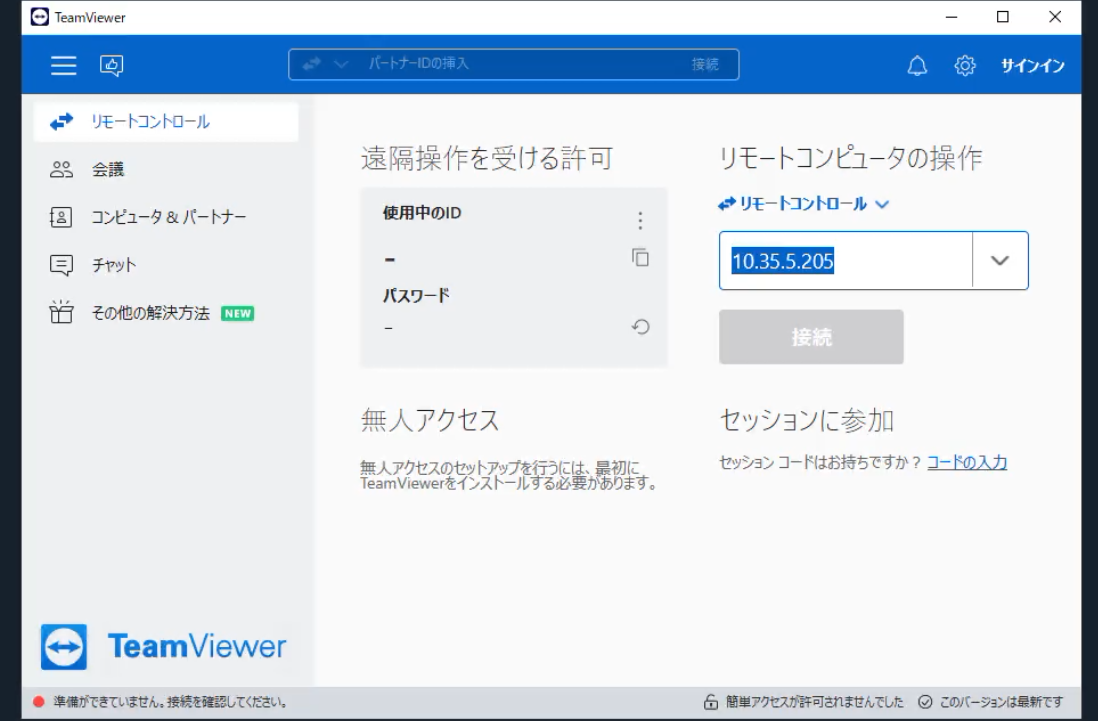1098x721 pixels.
Task: Click the feedback thumbs-up icon
Action: pyautogui.click(x=110, y=66)
